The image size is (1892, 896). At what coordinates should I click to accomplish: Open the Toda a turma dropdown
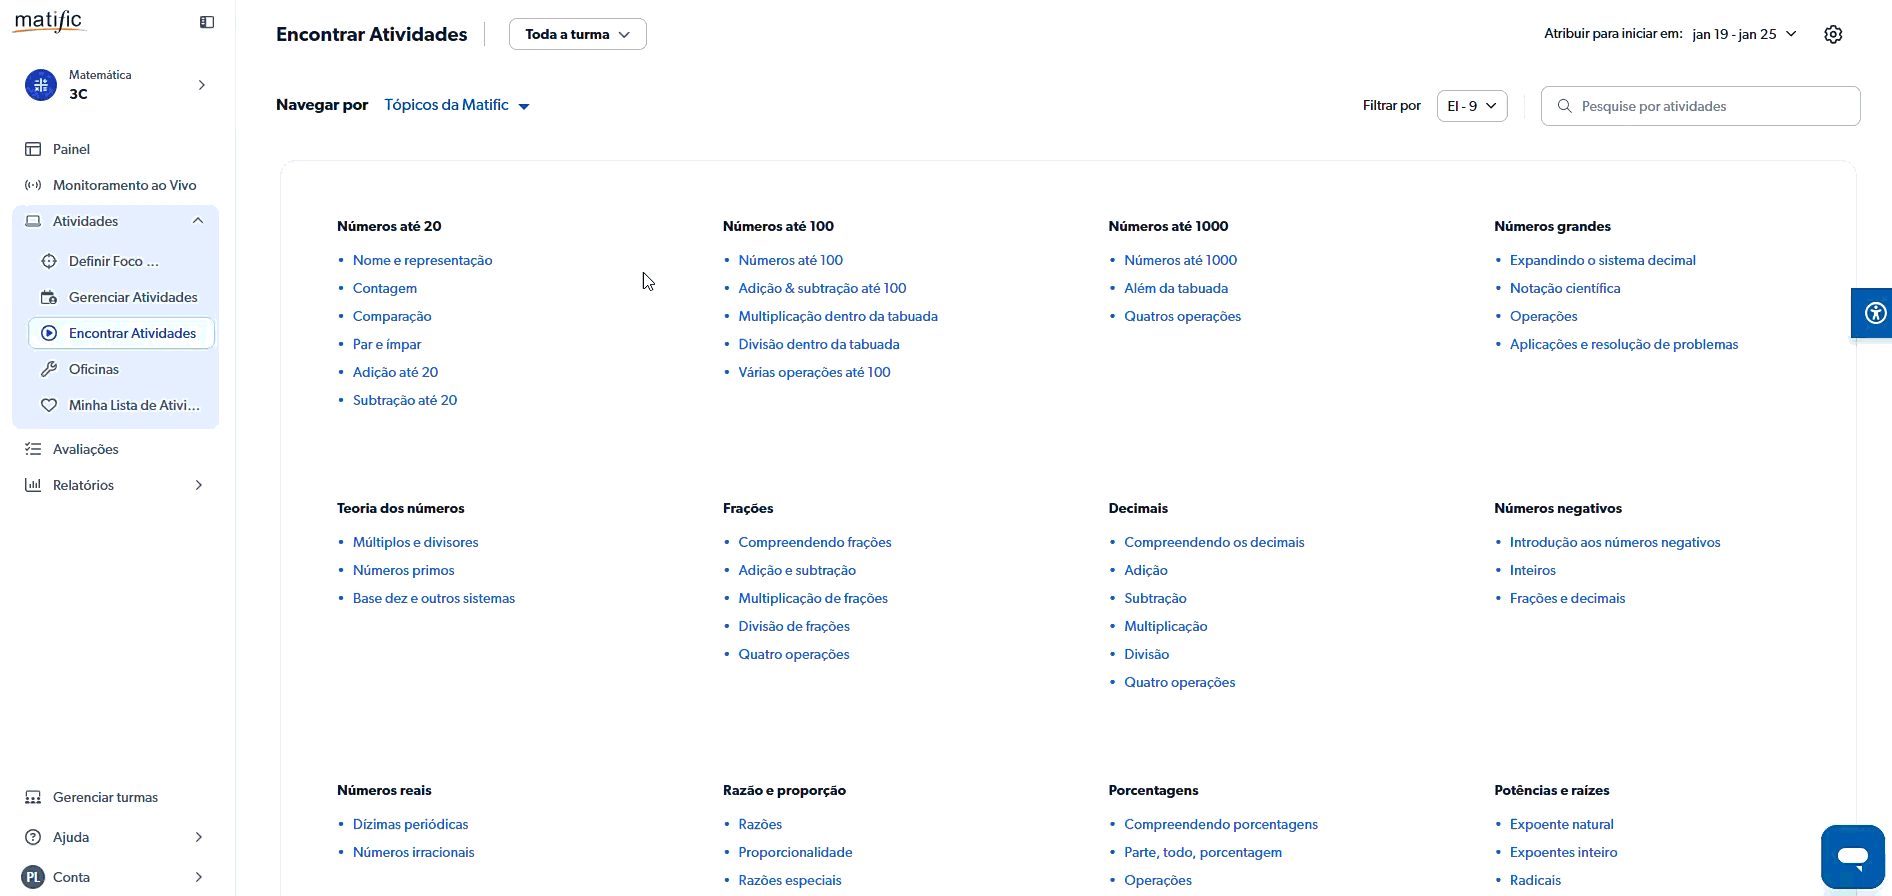[x=577, y=34]
